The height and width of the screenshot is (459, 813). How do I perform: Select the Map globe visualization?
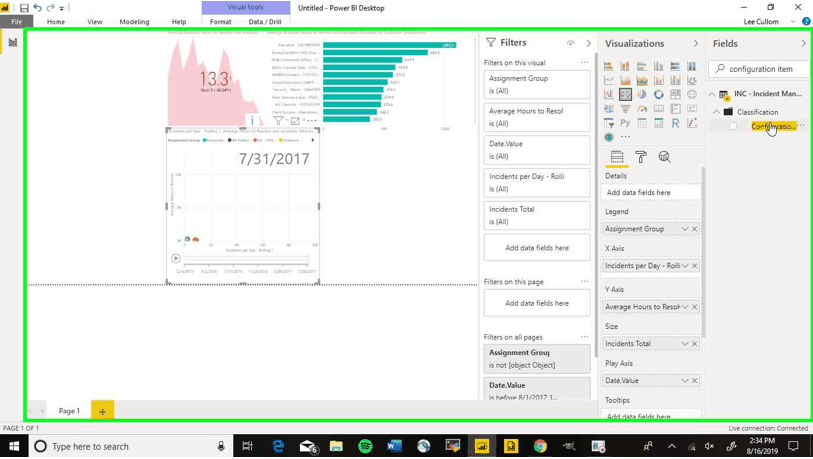[692, 94]
